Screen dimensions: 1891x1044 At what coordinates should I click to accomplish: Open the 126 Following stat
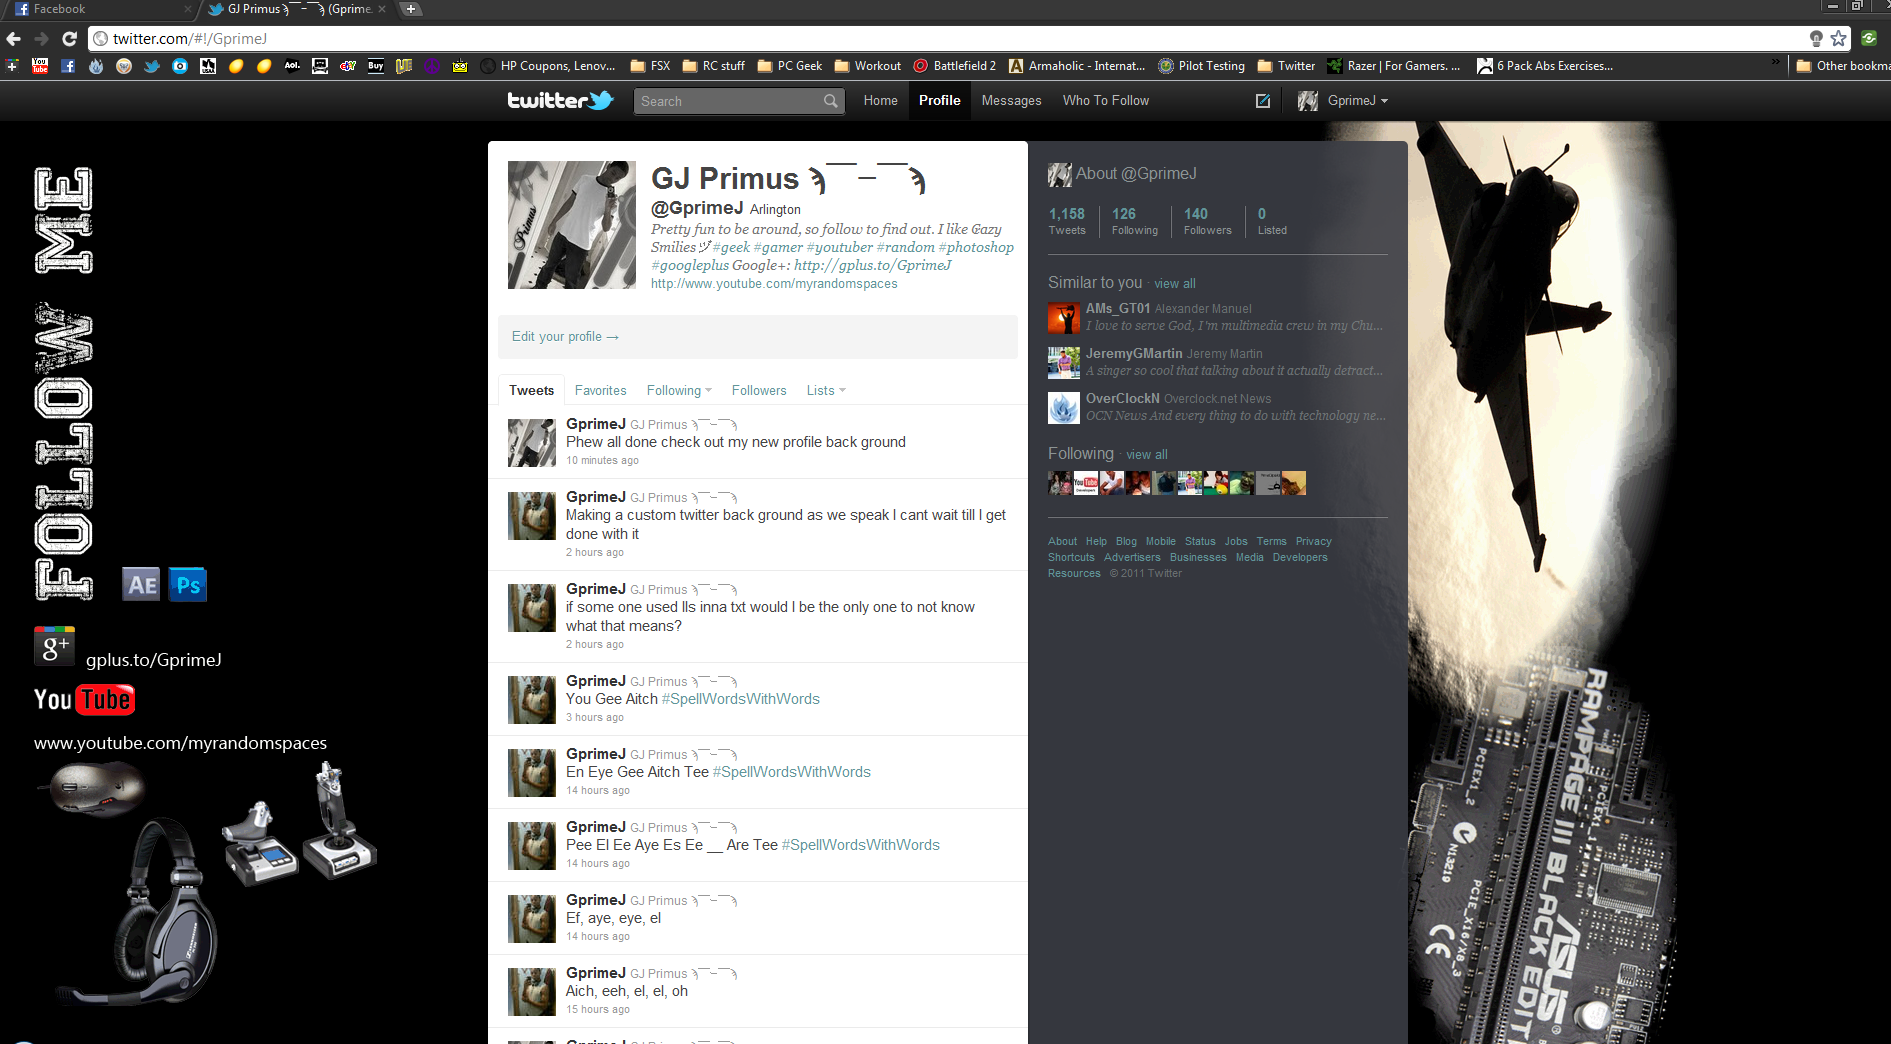(1134, 221)
